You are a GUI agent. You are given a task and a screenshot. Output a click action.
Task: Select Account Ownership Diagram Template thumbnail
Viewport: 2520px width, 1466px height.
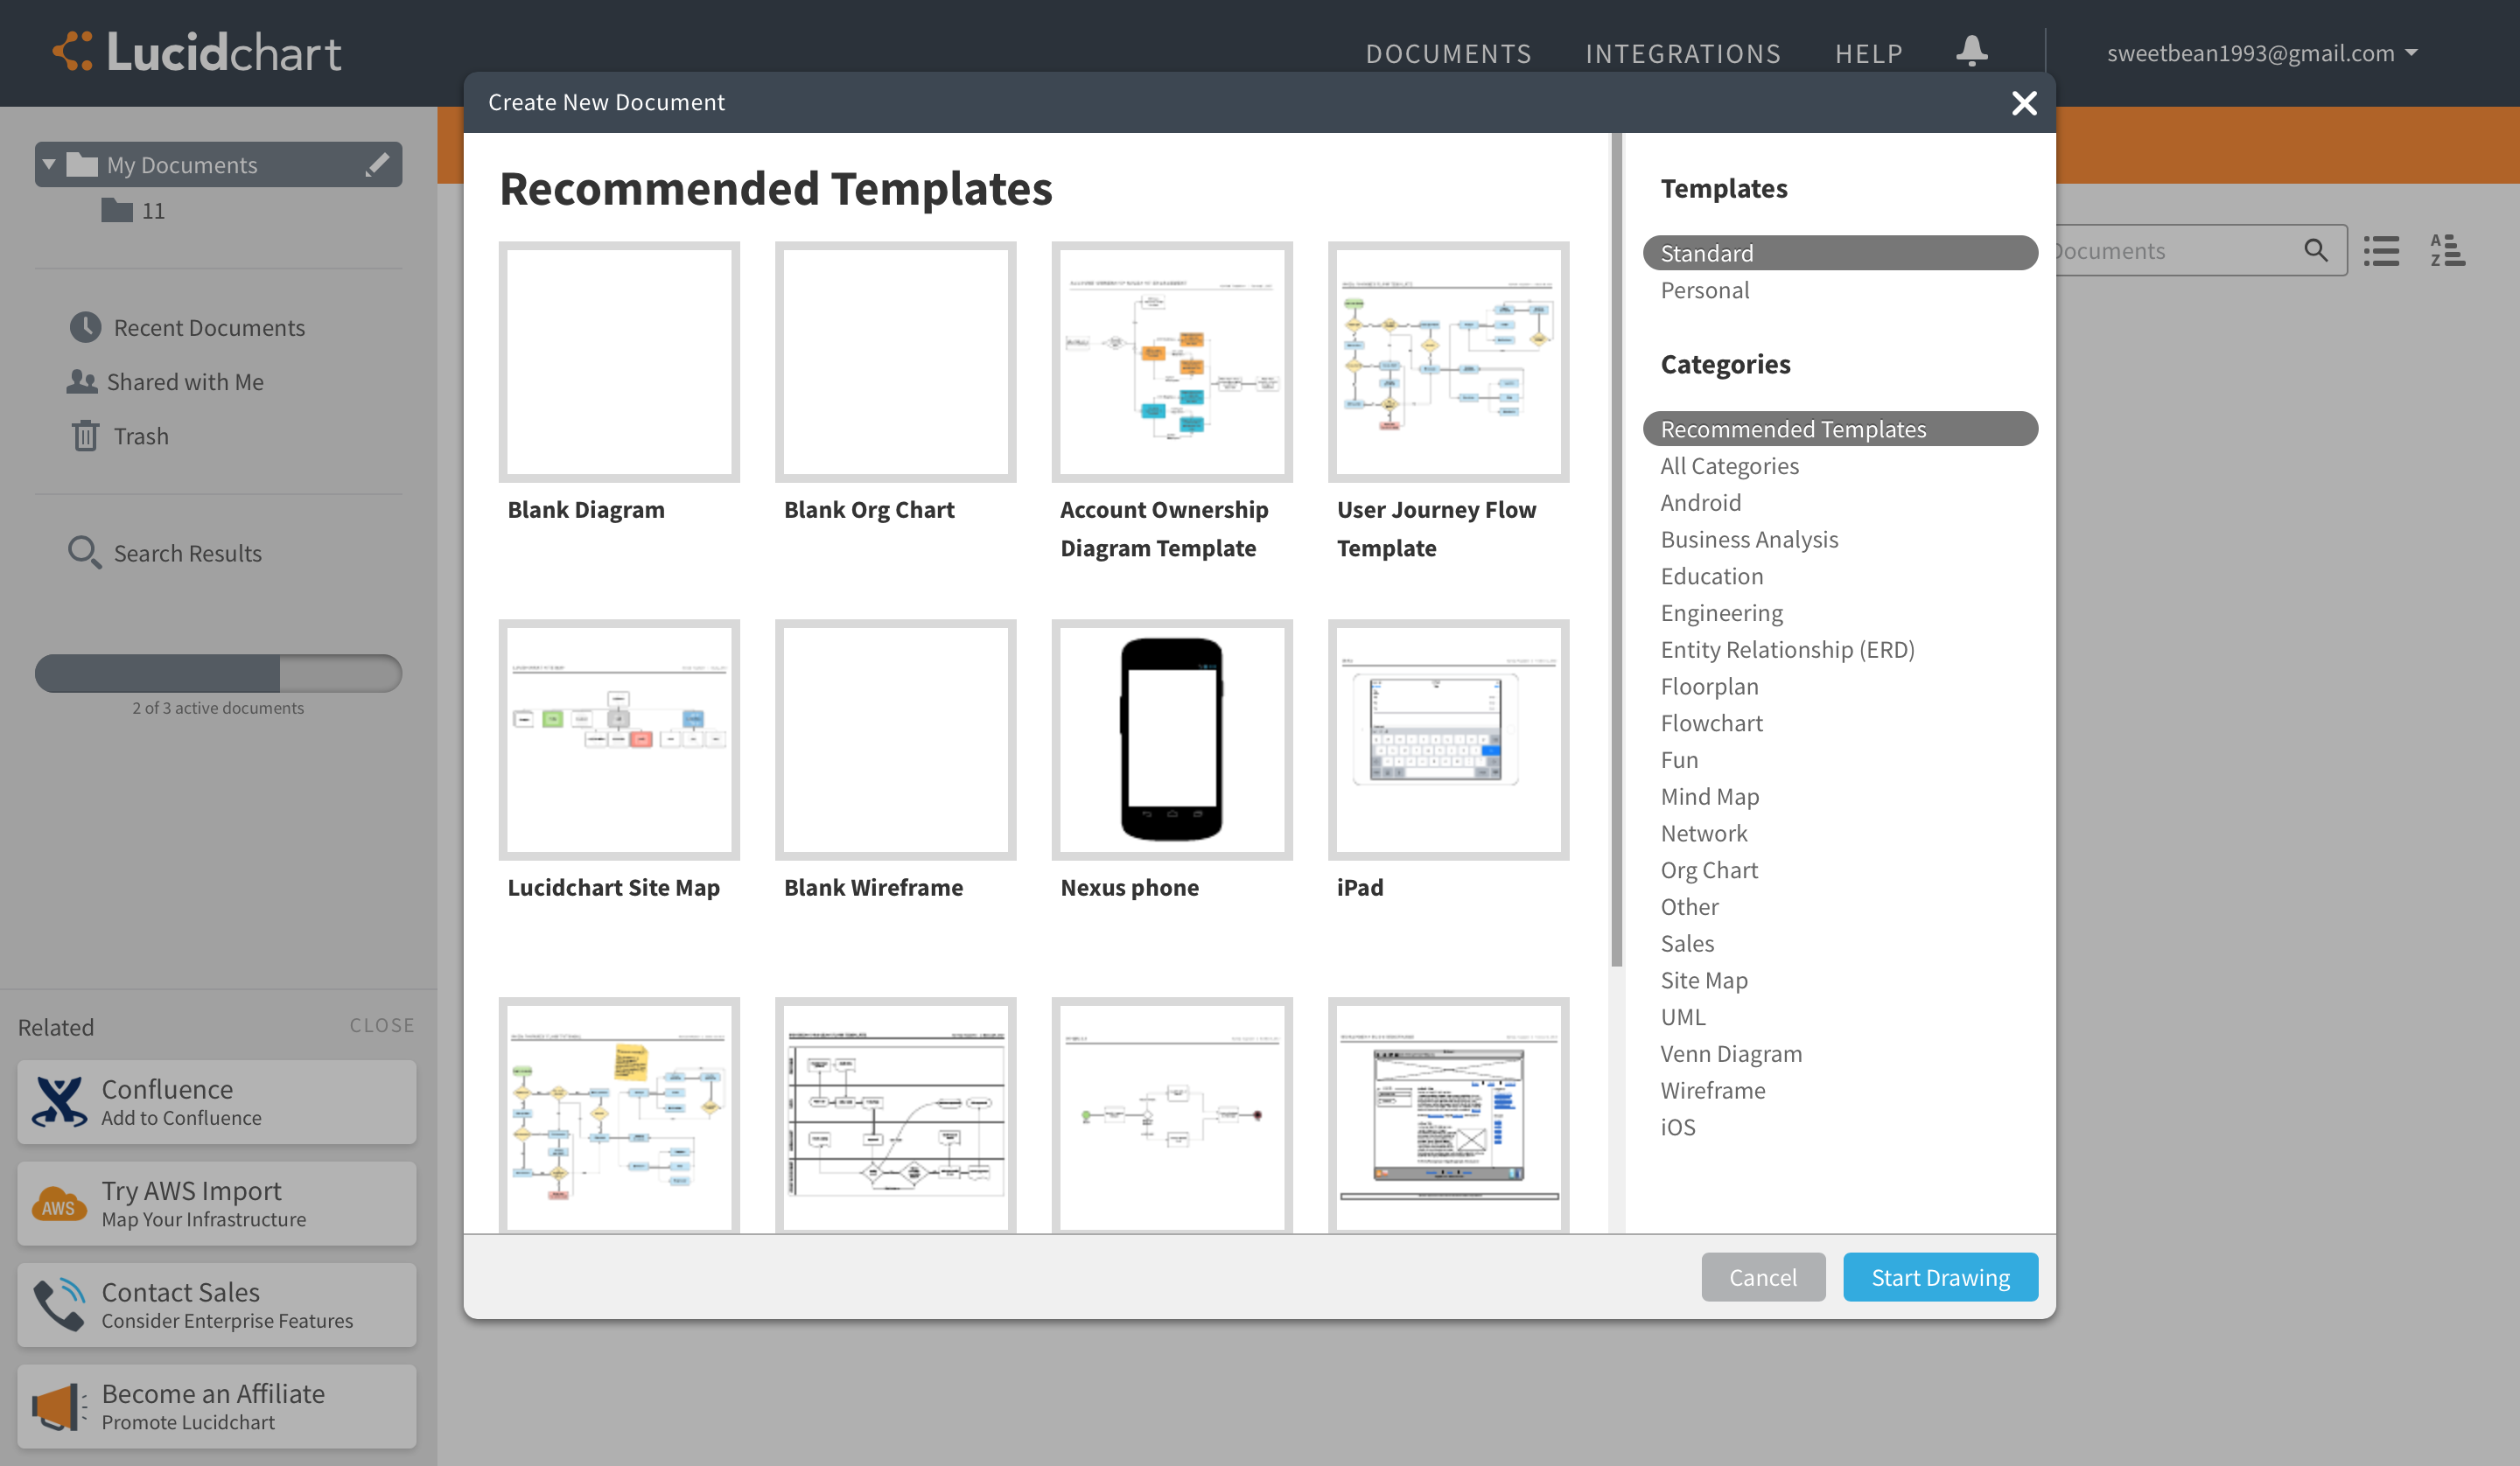coord(1172,362)
